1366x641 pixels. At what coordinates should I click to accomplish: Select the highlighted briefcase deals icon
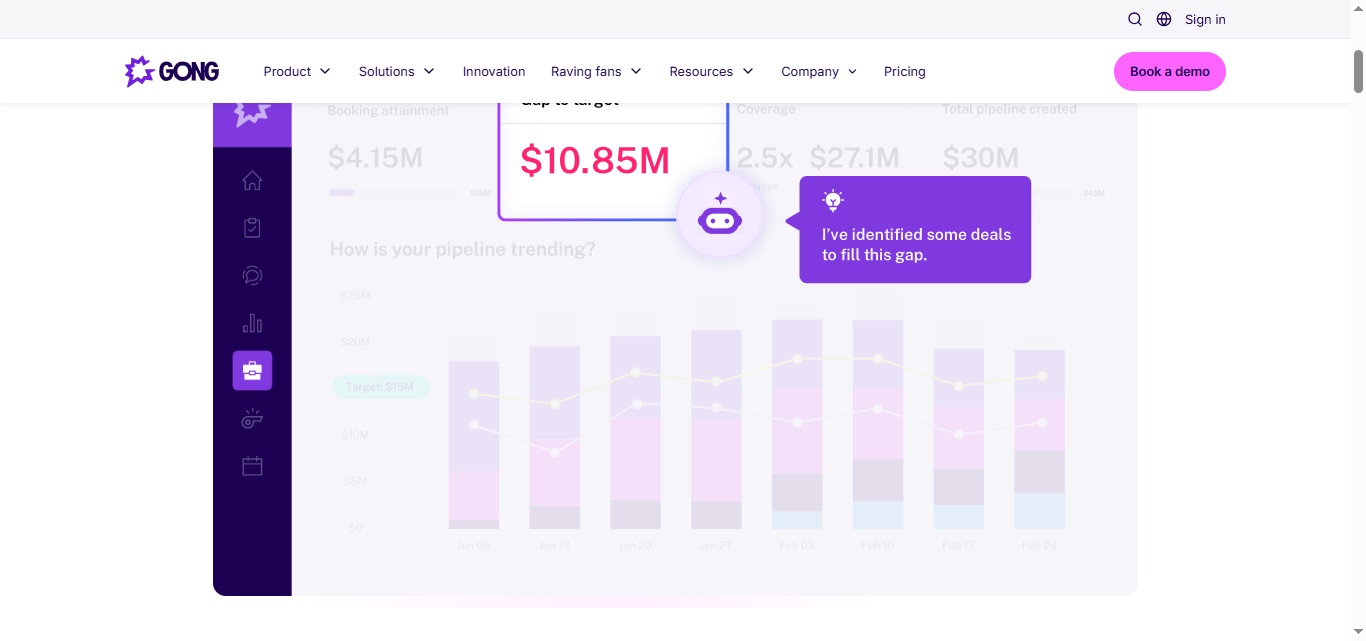(252, 370)
